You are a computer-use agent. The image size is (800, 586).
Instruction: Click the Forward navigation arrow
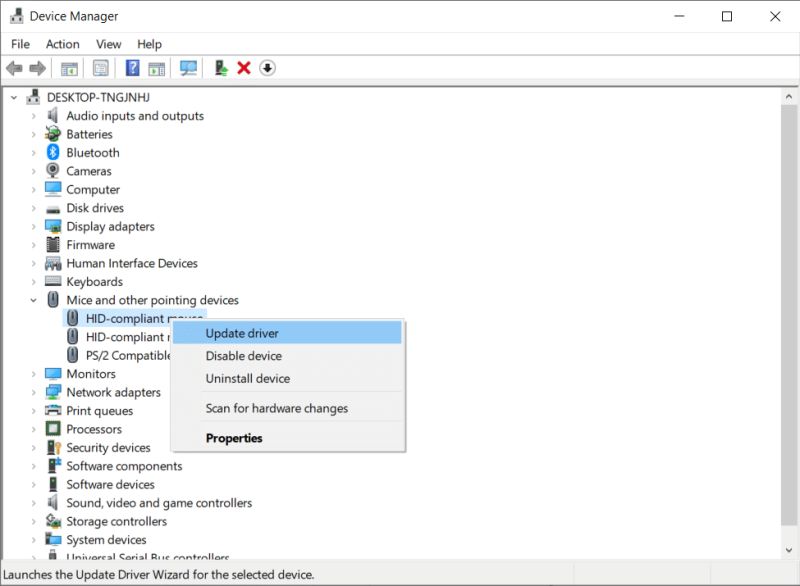[x=38, y=67]
